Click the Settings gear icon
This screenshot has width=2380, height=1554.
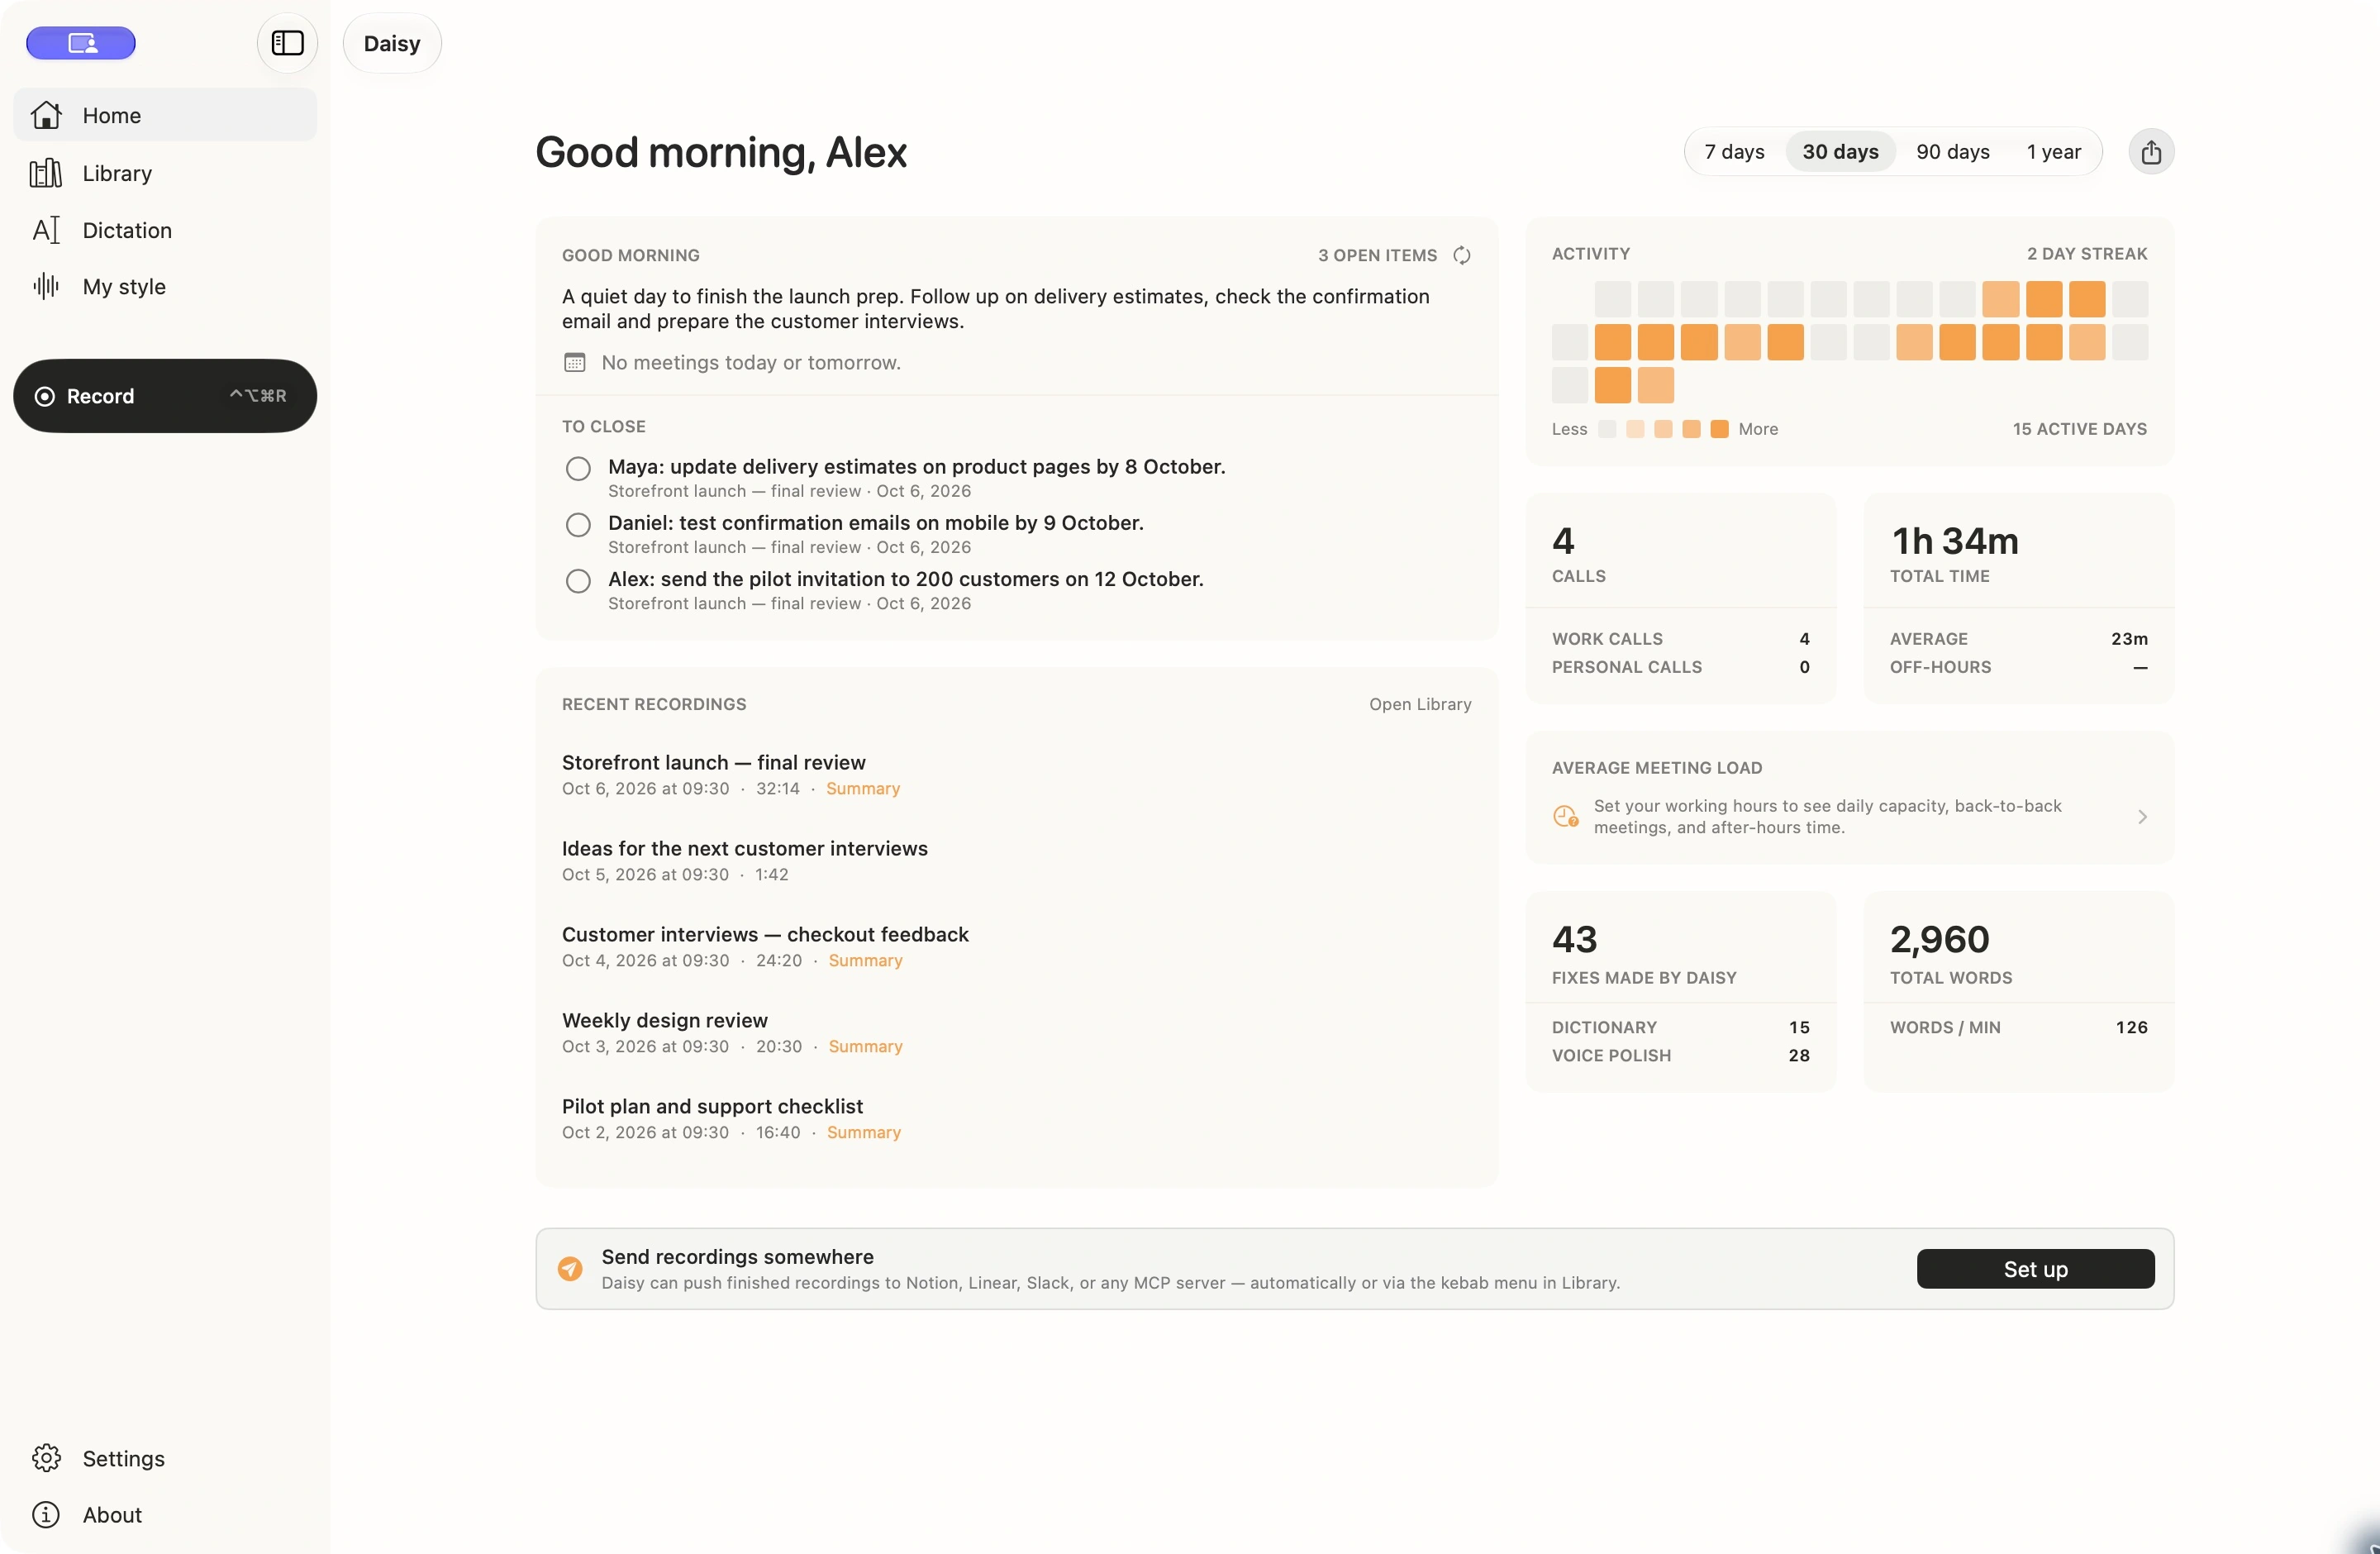[46, 1458]
